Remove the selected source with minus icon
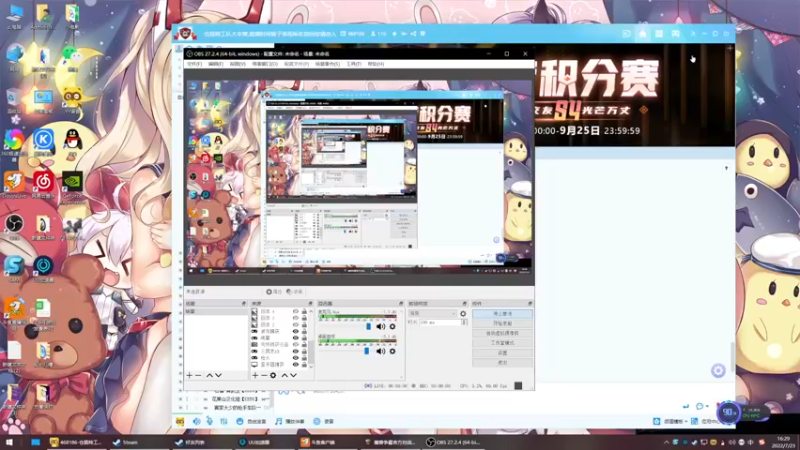The image size is (800, 450). pos(264,376)
